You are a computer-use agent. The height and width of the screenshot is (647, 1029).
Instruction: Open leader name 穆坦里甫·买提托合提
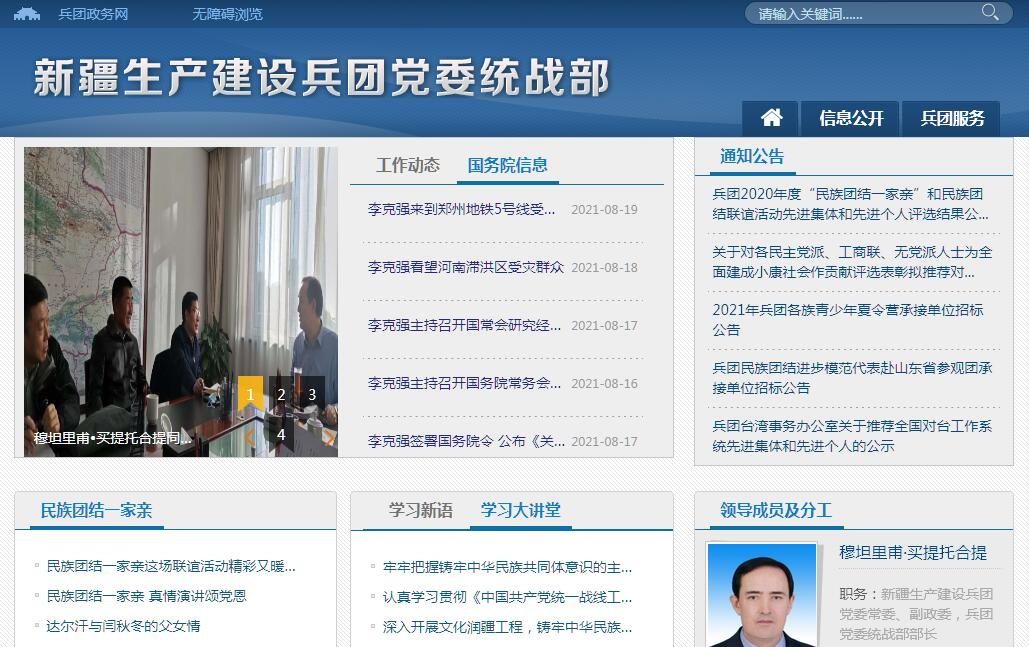913,553
